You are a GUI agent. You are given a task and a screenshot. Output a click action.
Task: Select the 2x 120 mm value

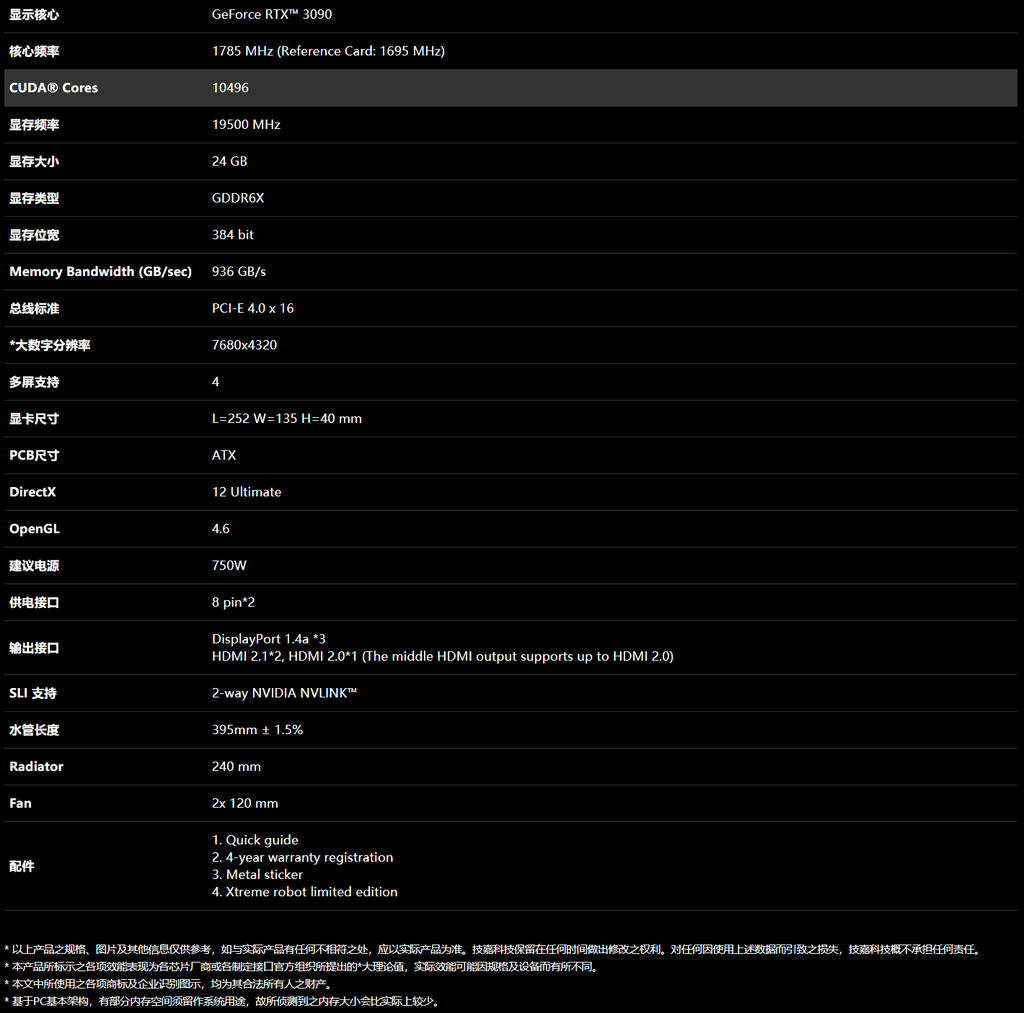click(245, 803)
